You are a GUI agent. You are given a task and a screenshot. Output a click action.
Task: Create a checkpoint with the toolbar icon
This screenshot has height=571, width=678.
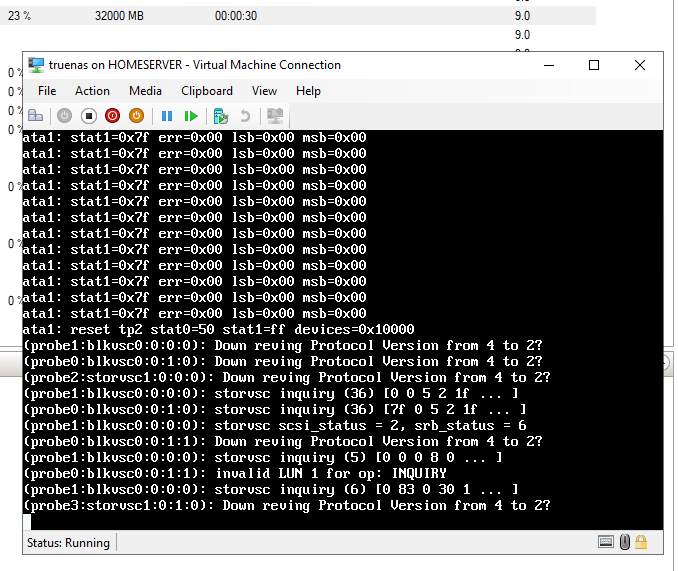pyautogui.click(x=221, y=116)
